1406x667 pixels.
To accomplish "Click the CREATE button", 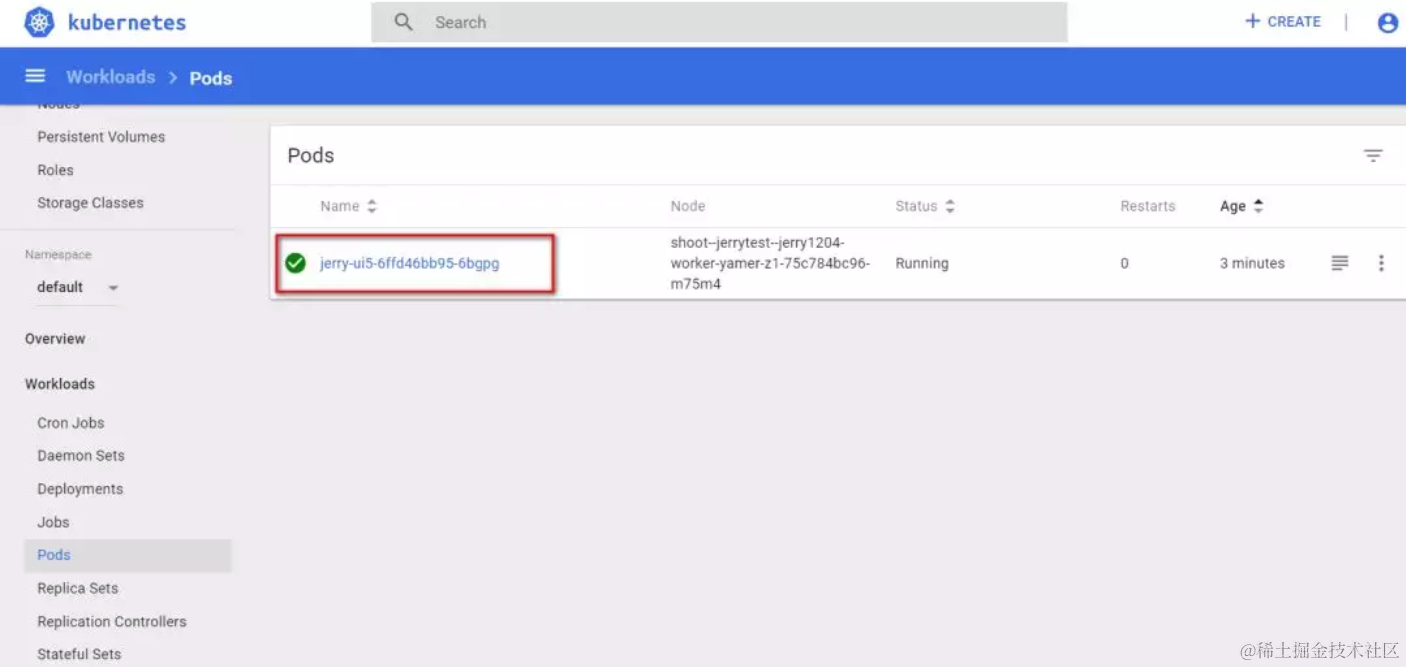I will [1283, 21].
